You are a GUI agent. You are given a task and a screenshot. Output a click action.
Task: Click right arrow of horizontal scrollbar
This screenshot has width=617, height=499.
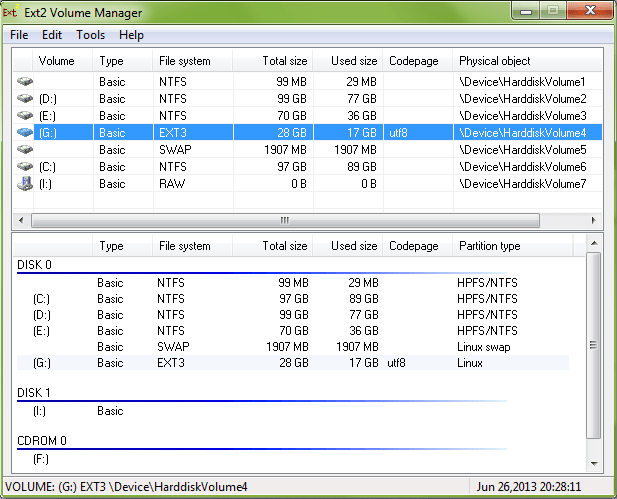tap(593, 220)
